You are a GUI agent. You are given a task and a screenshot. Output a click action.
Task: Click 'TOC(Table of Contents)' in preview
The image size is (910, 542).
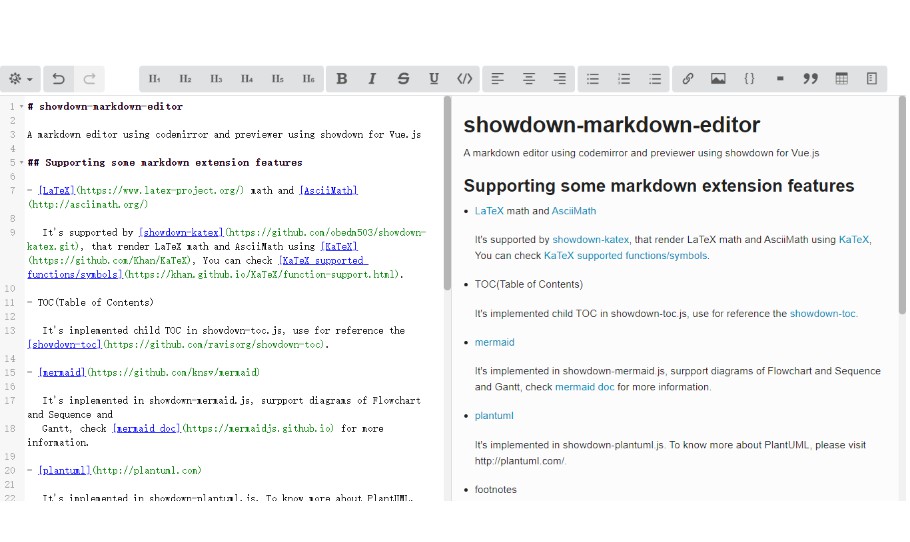coord(529,284)
